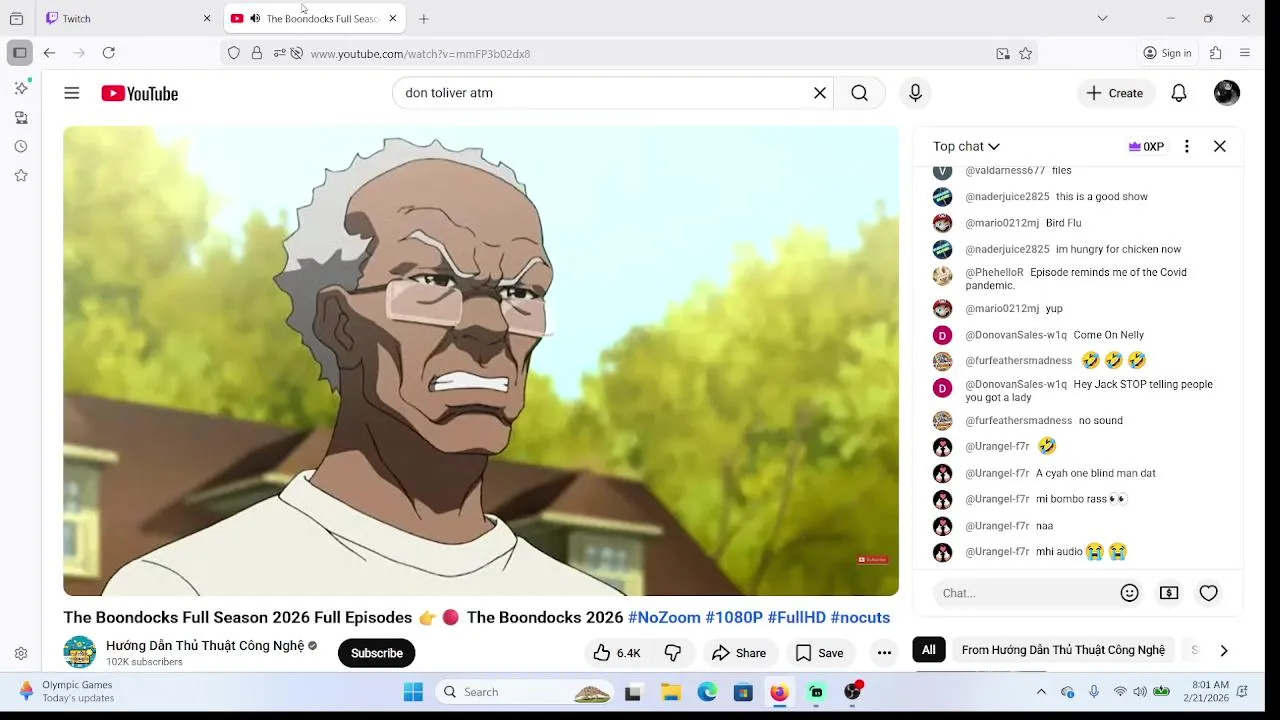The image size is (1280, 720).
Task: Select From Hướng Dẫn Thủ Thuật chip
Action: [1063, 650]
